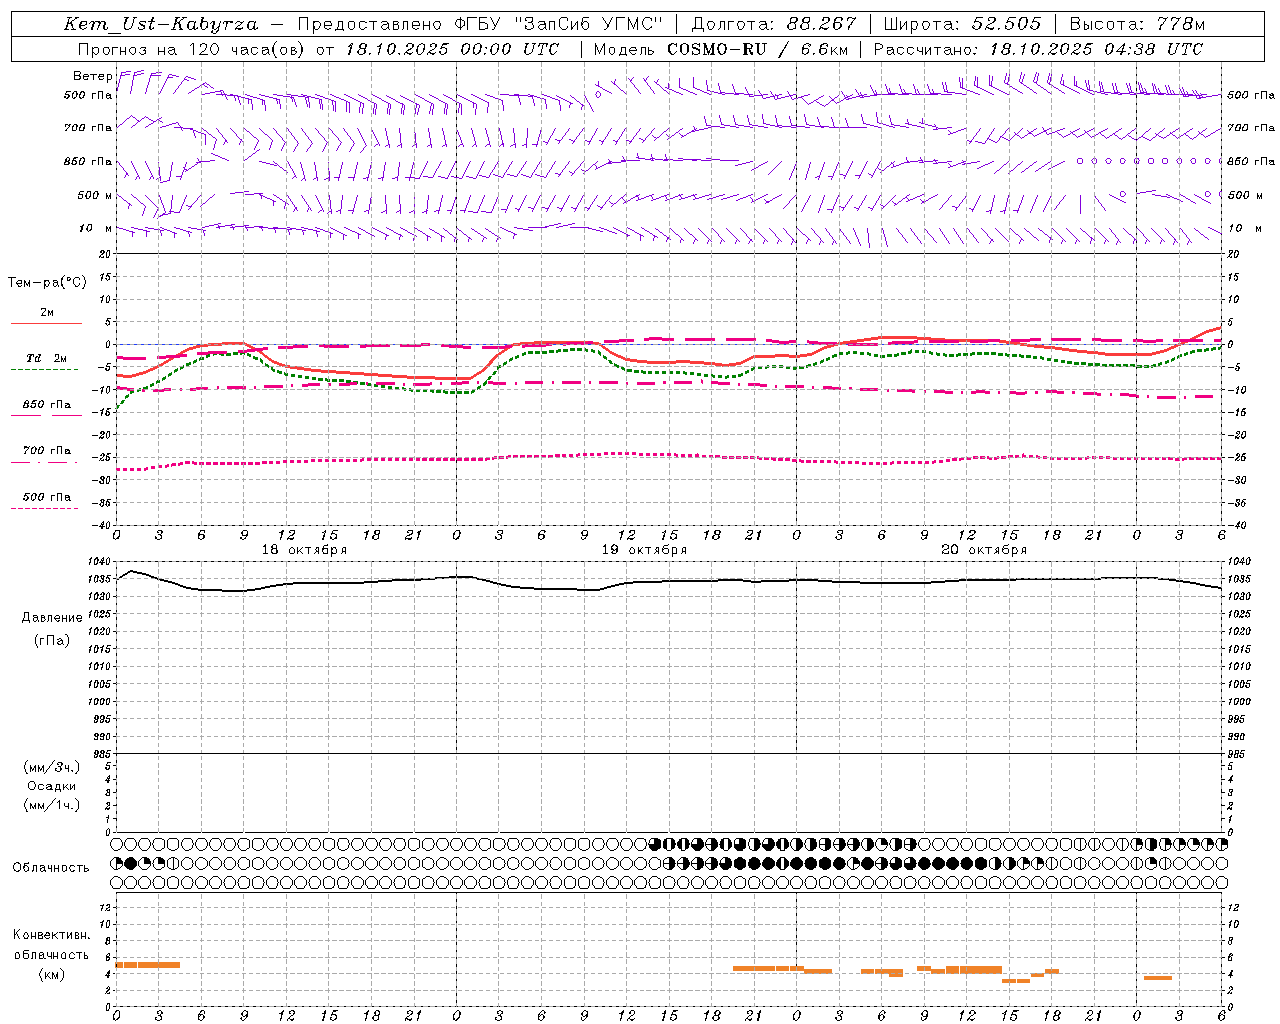Click the Модель COSMO-RU / 6.6км text
Viewport: 1280px width, 1024px height.
tap(721, 49)
